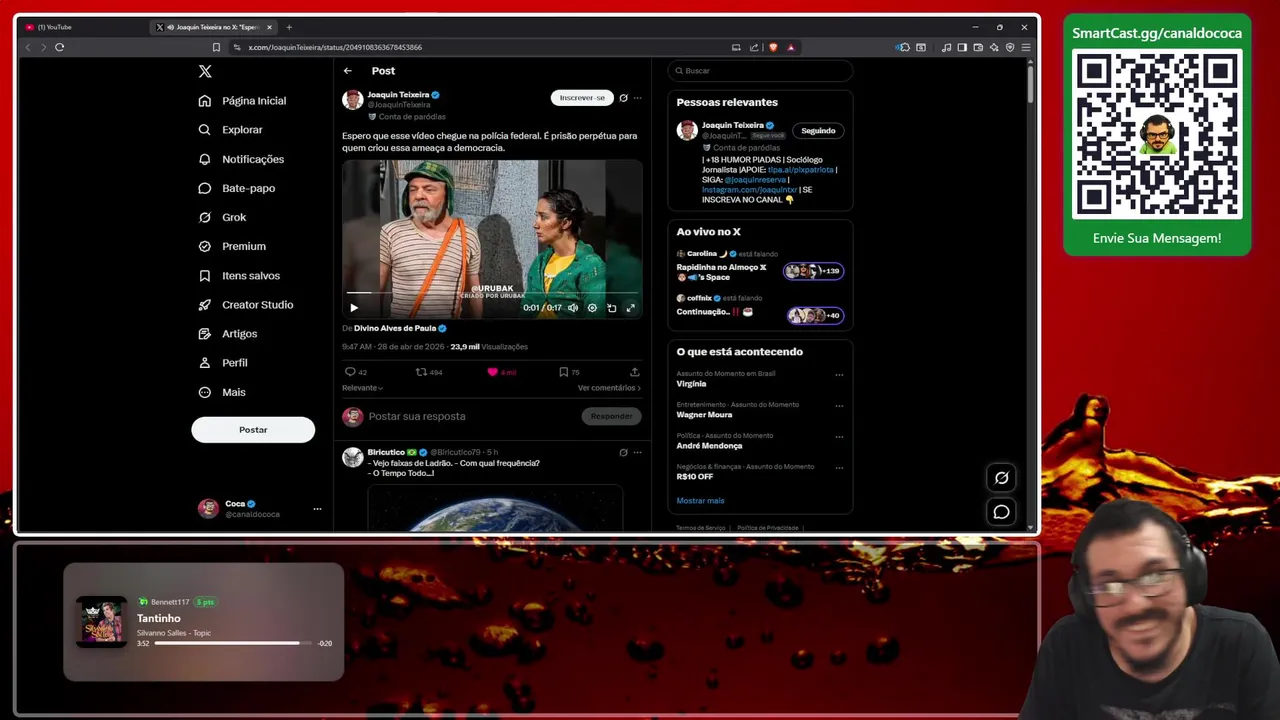Open Notificações in sidebar
The width and height of the screenshot is (1280, 720).
point(242,159)
